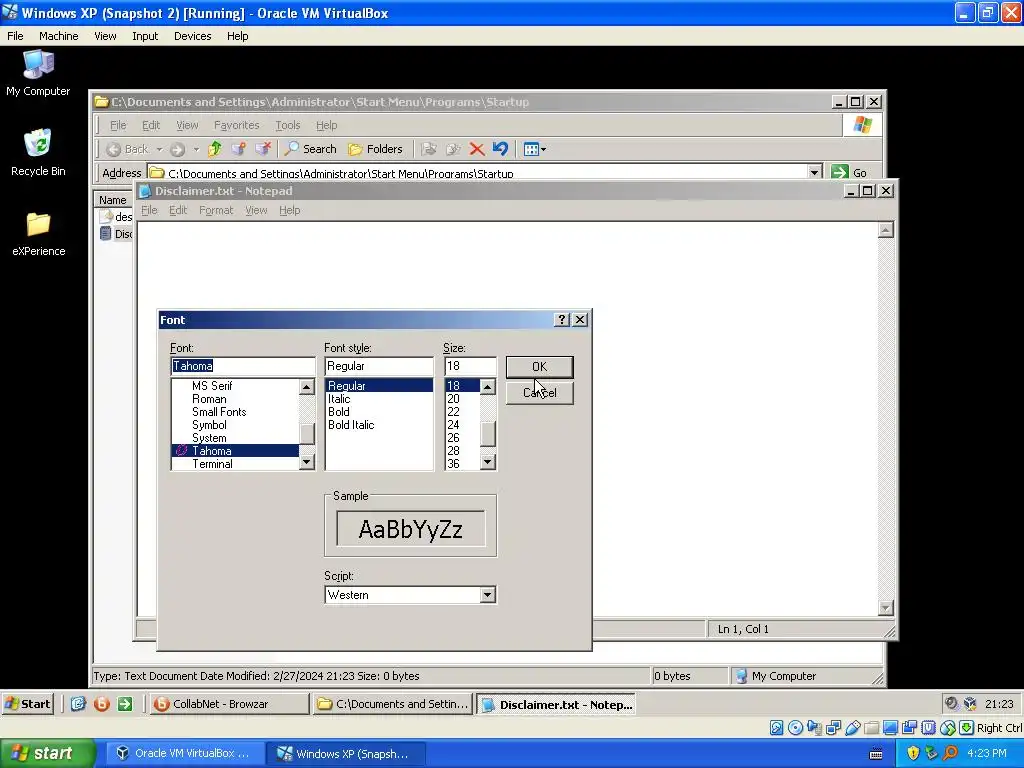Click Forward arrow in Explorer toolbar
The width and height of the screenshot is (1024, 768).
click(x=177, y=149)
